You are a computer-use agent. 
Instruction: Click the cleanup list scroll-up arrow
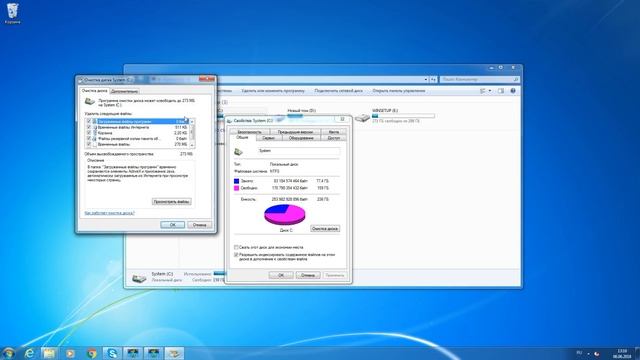[192, 122]
